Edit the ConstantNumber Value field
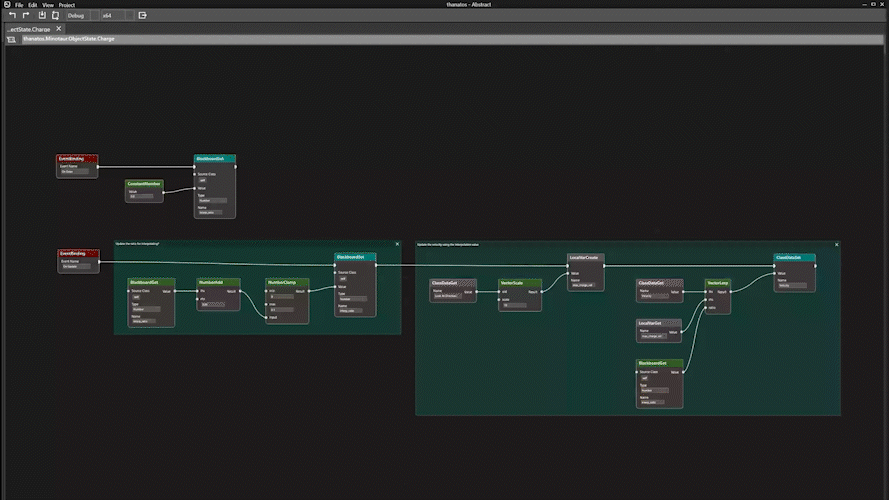889x500 pixels. 141,197
